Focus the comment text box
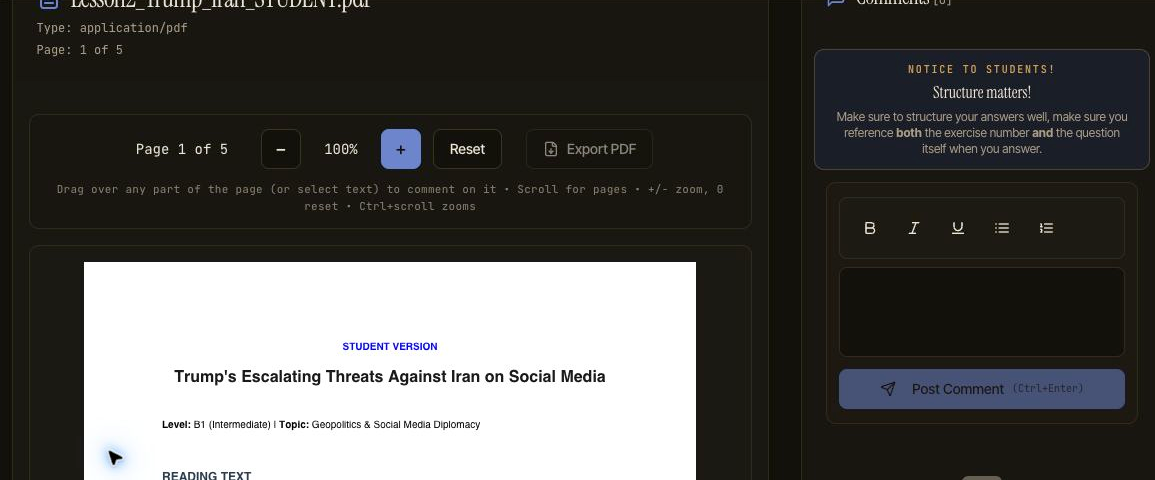 tap(982, 312)
